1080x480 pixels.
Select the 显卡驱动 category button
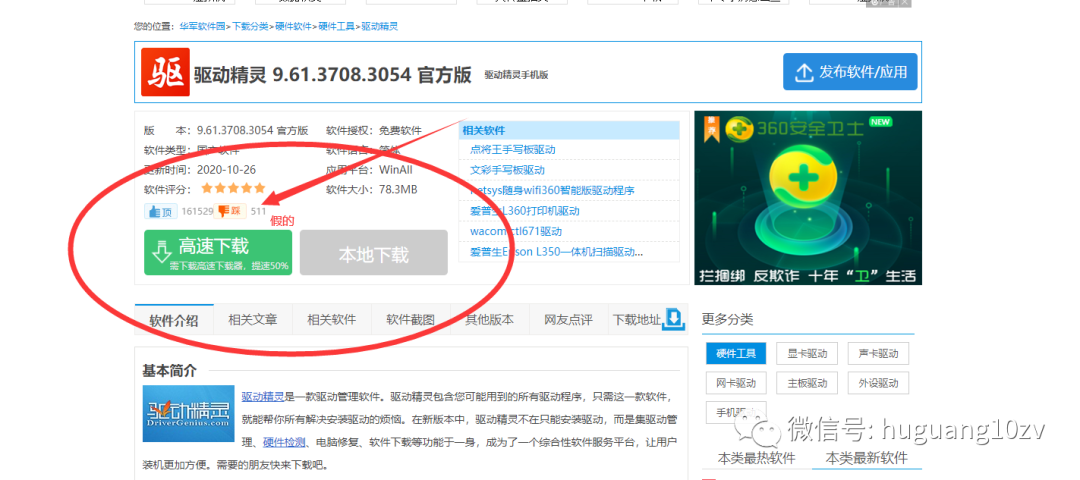(x=807, y=354)
